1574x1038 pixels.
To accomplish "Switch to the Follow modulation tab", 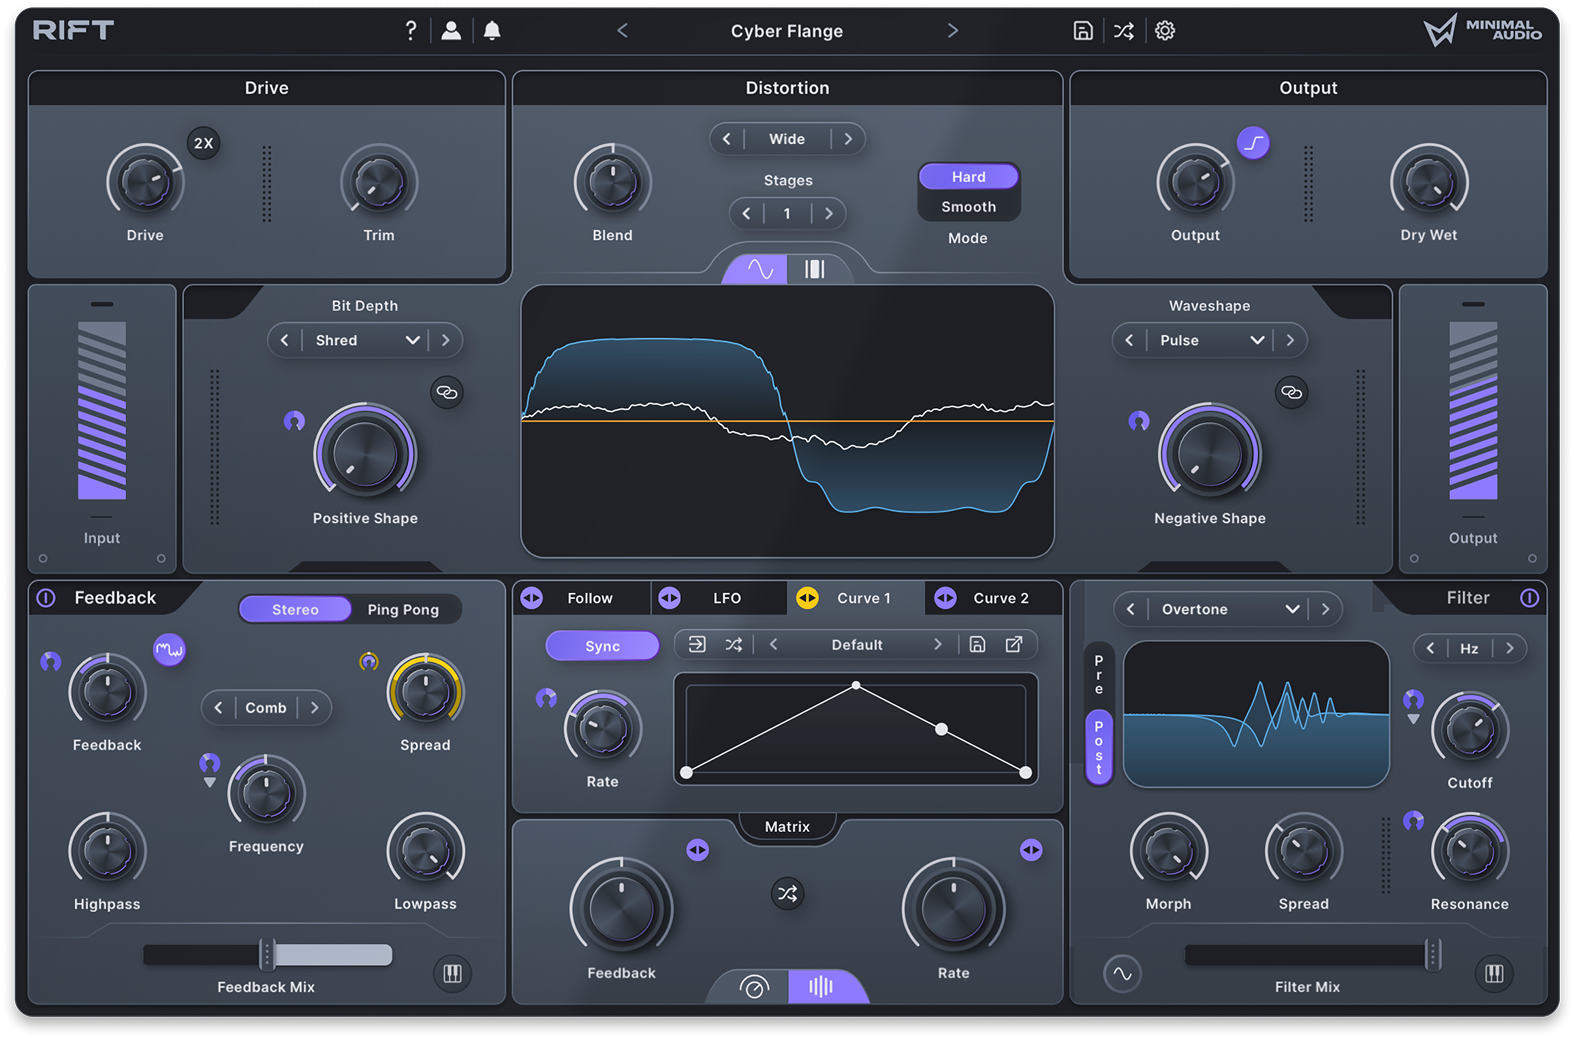I will 582,598.
